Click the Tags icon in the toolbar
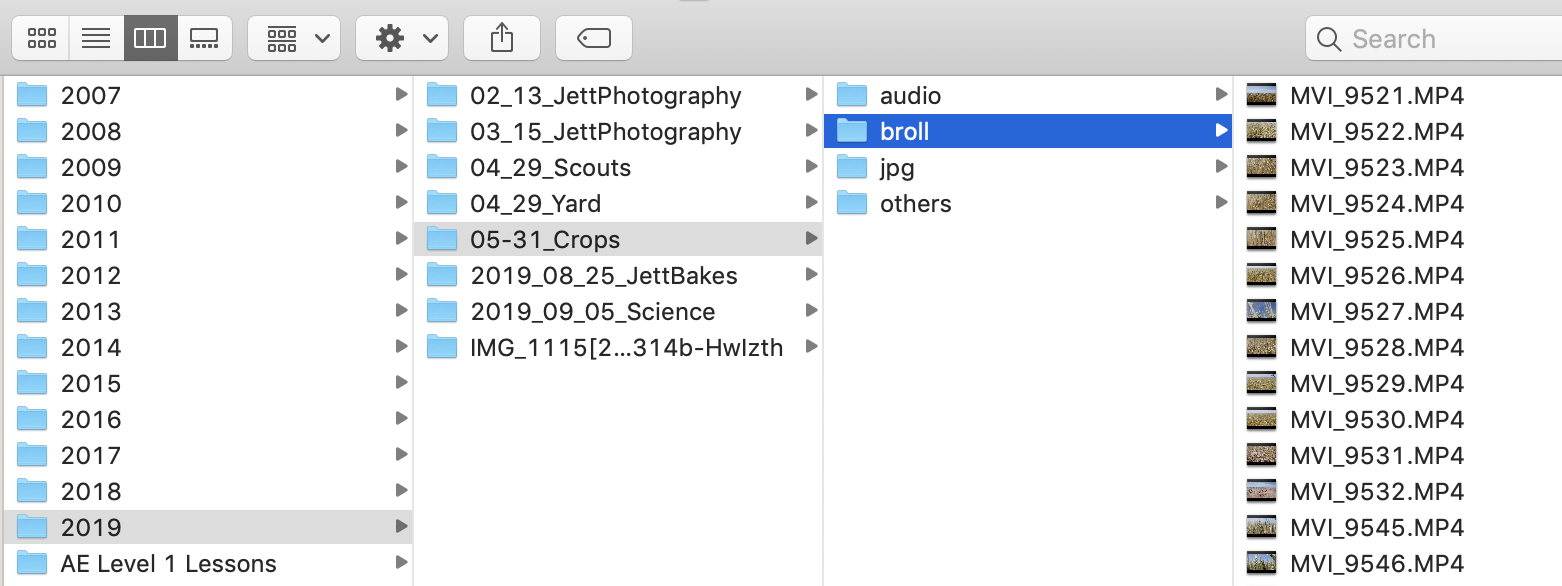The height and width of the screenshot is (586, 1562). [x=593, y=37]
